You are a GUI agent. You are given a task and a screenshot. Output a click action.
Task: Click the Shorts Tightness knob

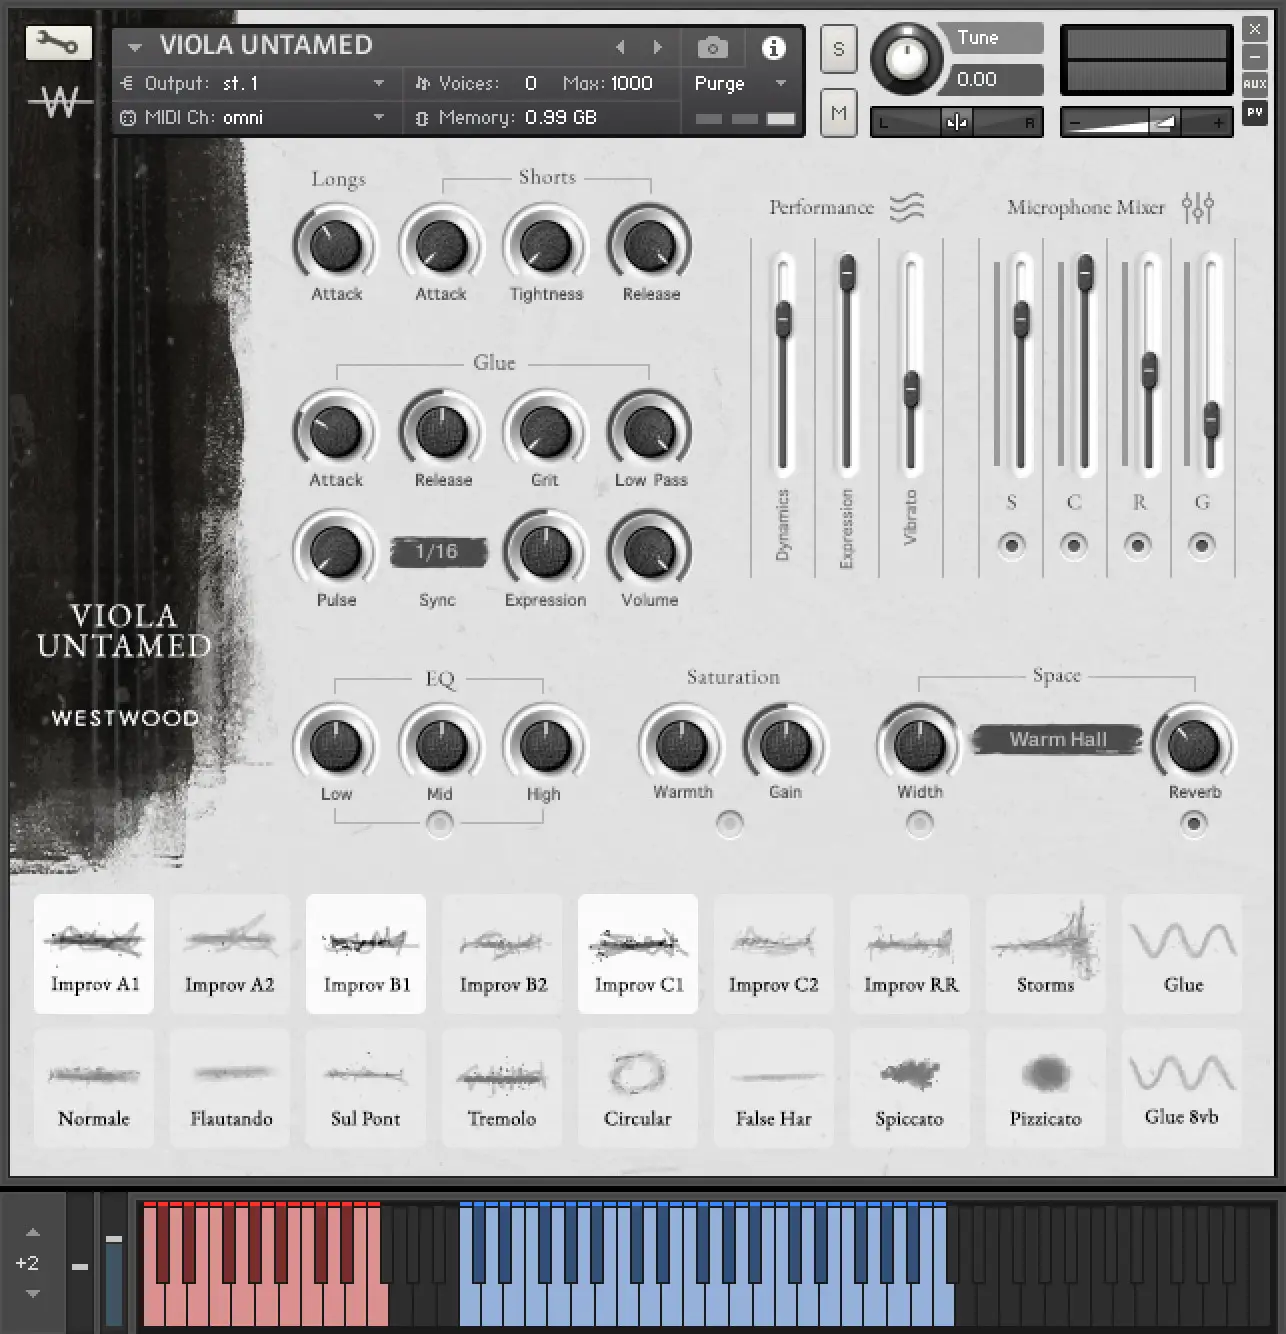click(545, 246)
